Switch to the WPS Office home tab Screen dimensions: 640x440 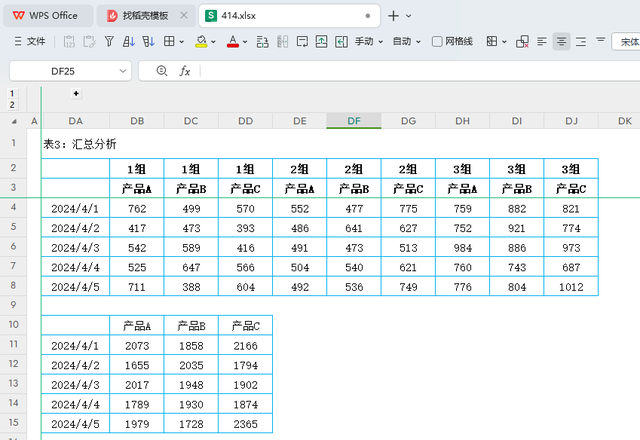(48, 16)
